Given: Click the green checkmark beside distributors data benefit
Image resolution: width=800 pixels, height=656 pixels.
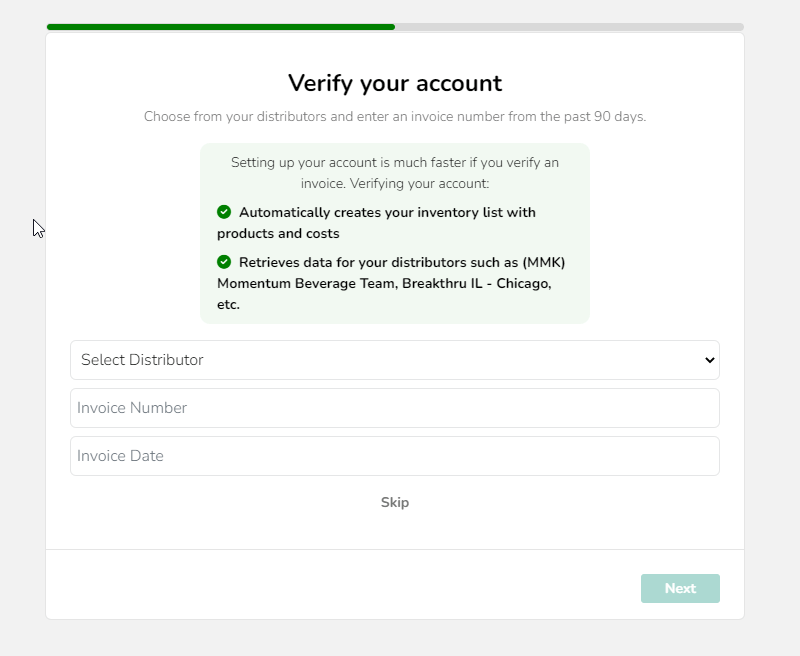Looking at the screenshot, I should point(224,262).
